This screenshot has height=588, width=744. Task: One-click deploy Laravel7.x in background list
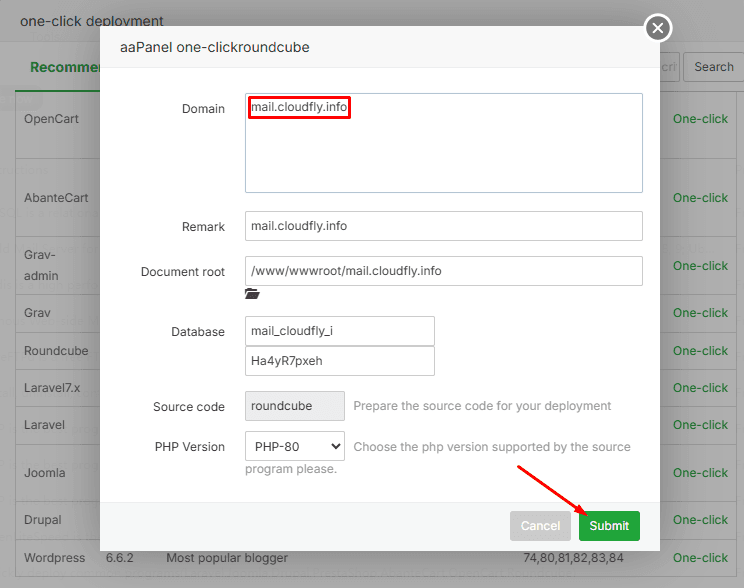pyautogui.click(x=700, y=388)
